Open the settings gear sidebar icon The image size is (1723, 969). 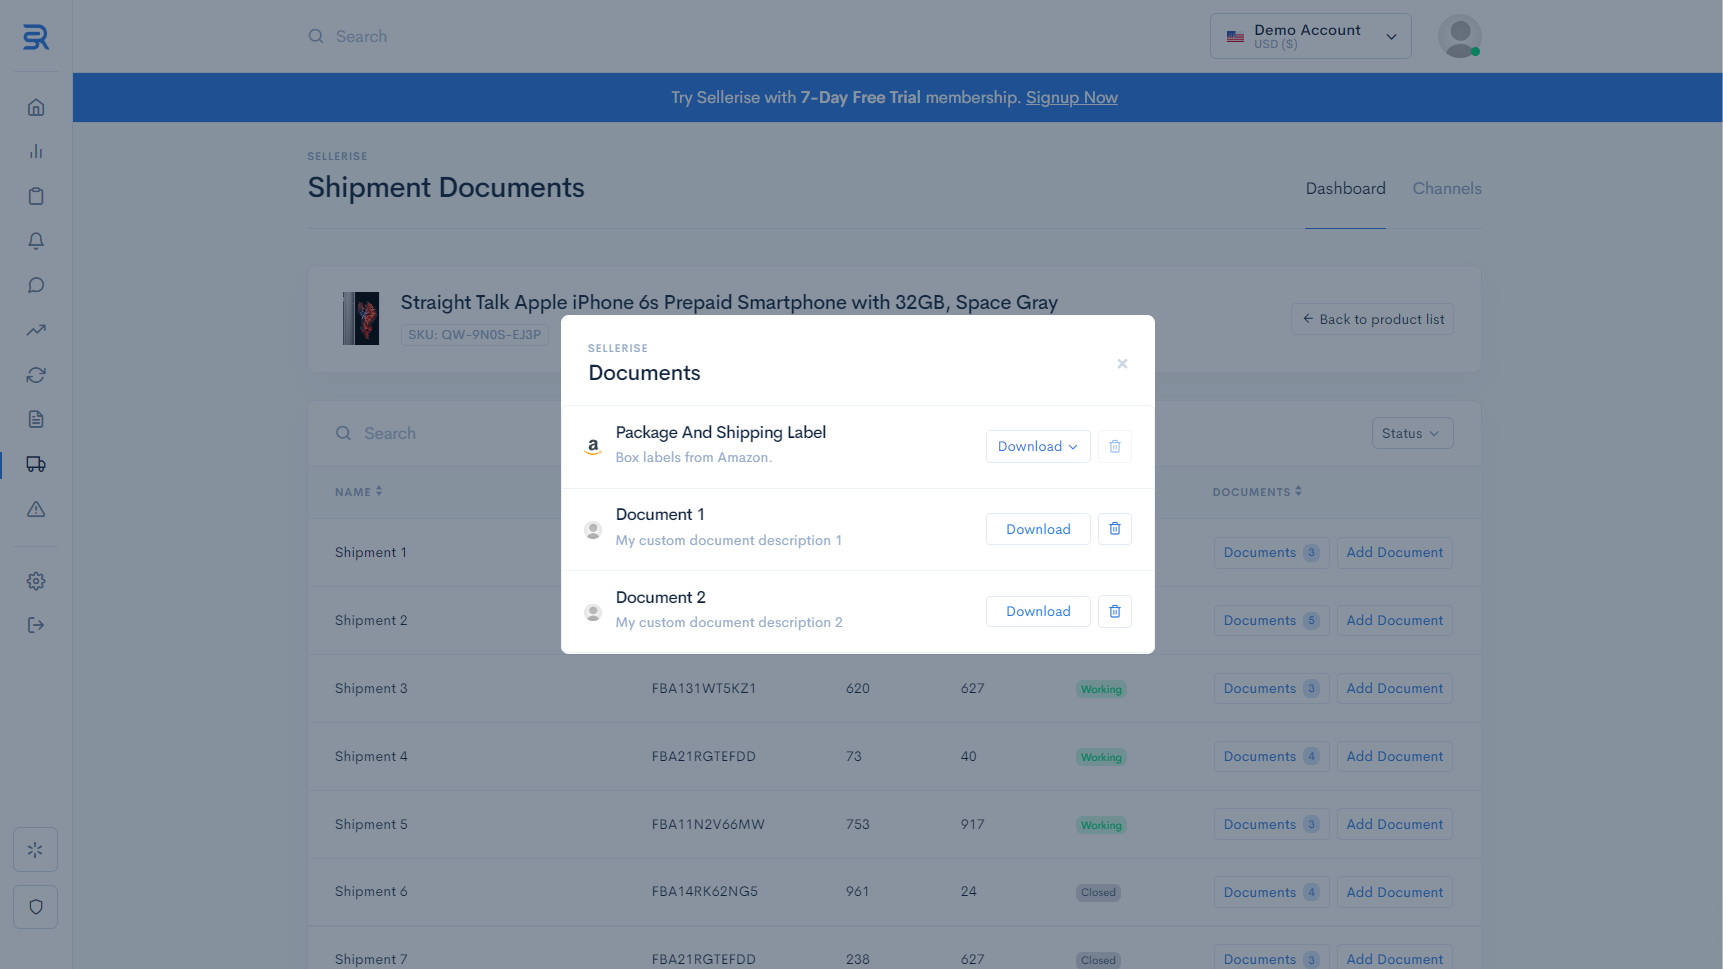[x=36, y=581]
